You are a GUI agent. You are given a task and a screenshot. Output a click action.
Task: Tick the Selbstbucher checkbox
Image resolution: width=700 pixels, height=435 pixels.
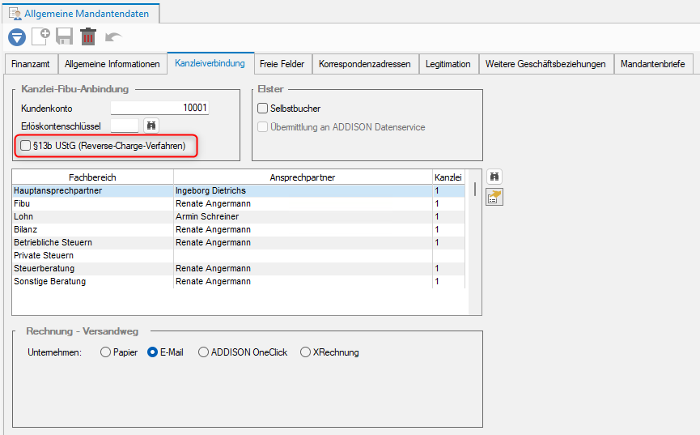click(262, 108)
